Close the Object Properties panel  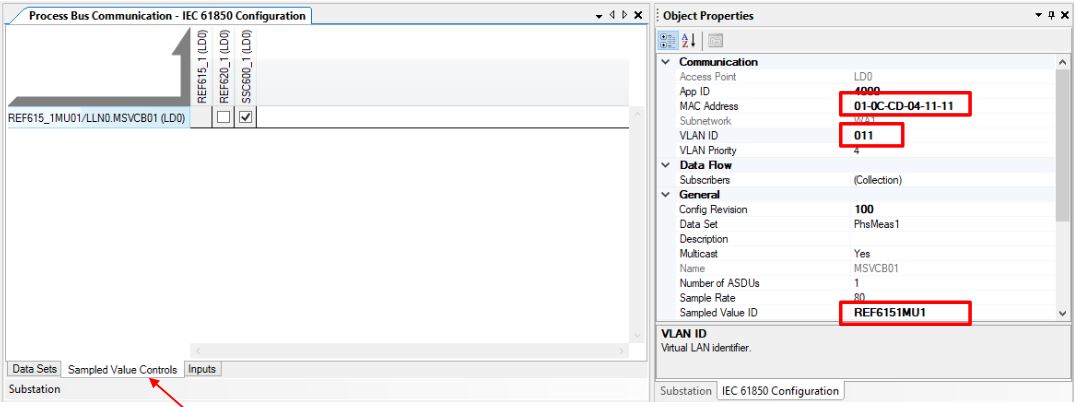1065,15
